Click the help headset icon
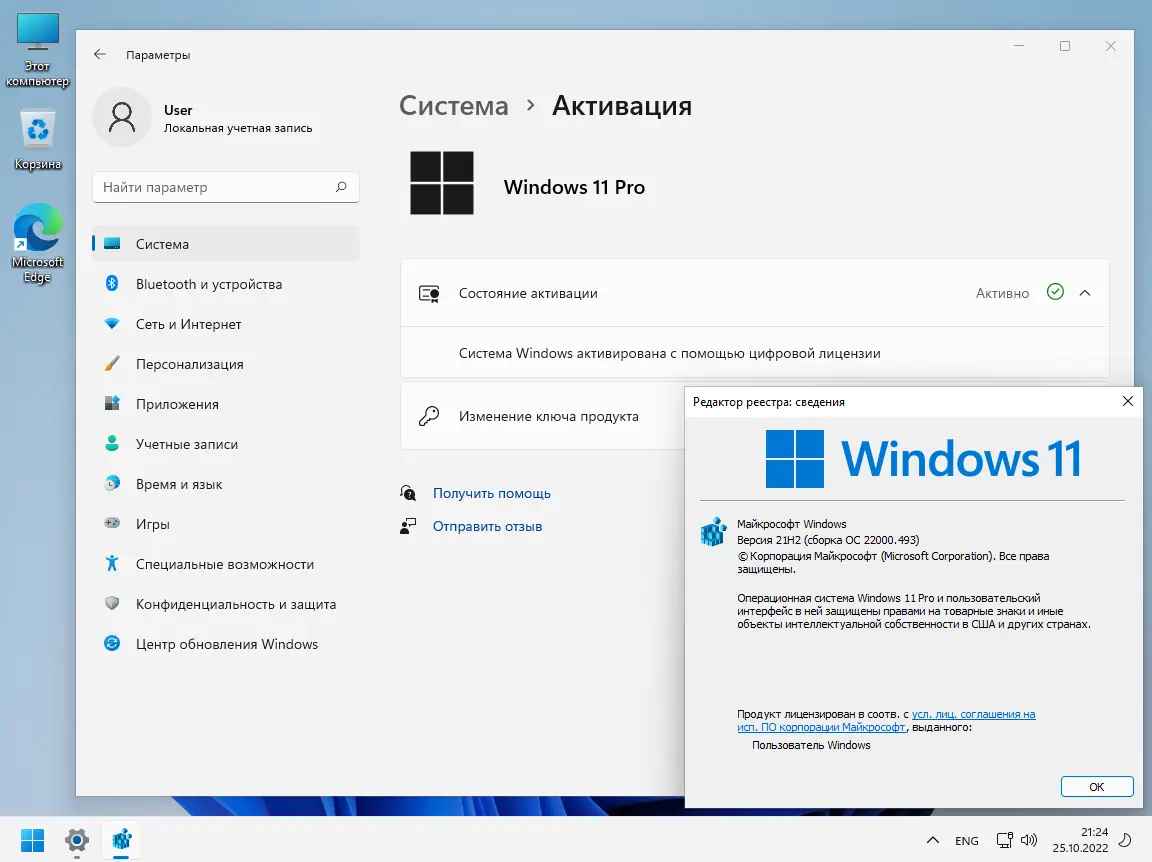1152x862 pixels. coord(408,492)
